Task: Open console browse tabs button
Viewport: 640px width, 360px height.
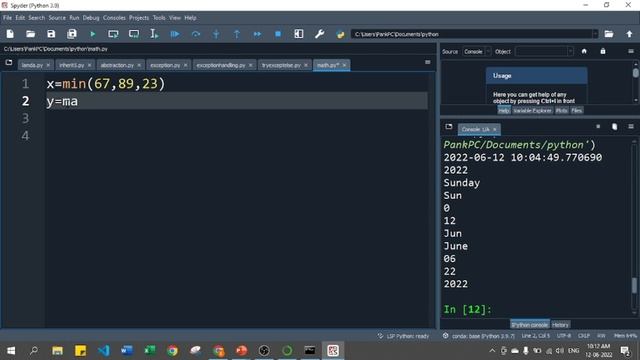Action: (x=449, y=127)
